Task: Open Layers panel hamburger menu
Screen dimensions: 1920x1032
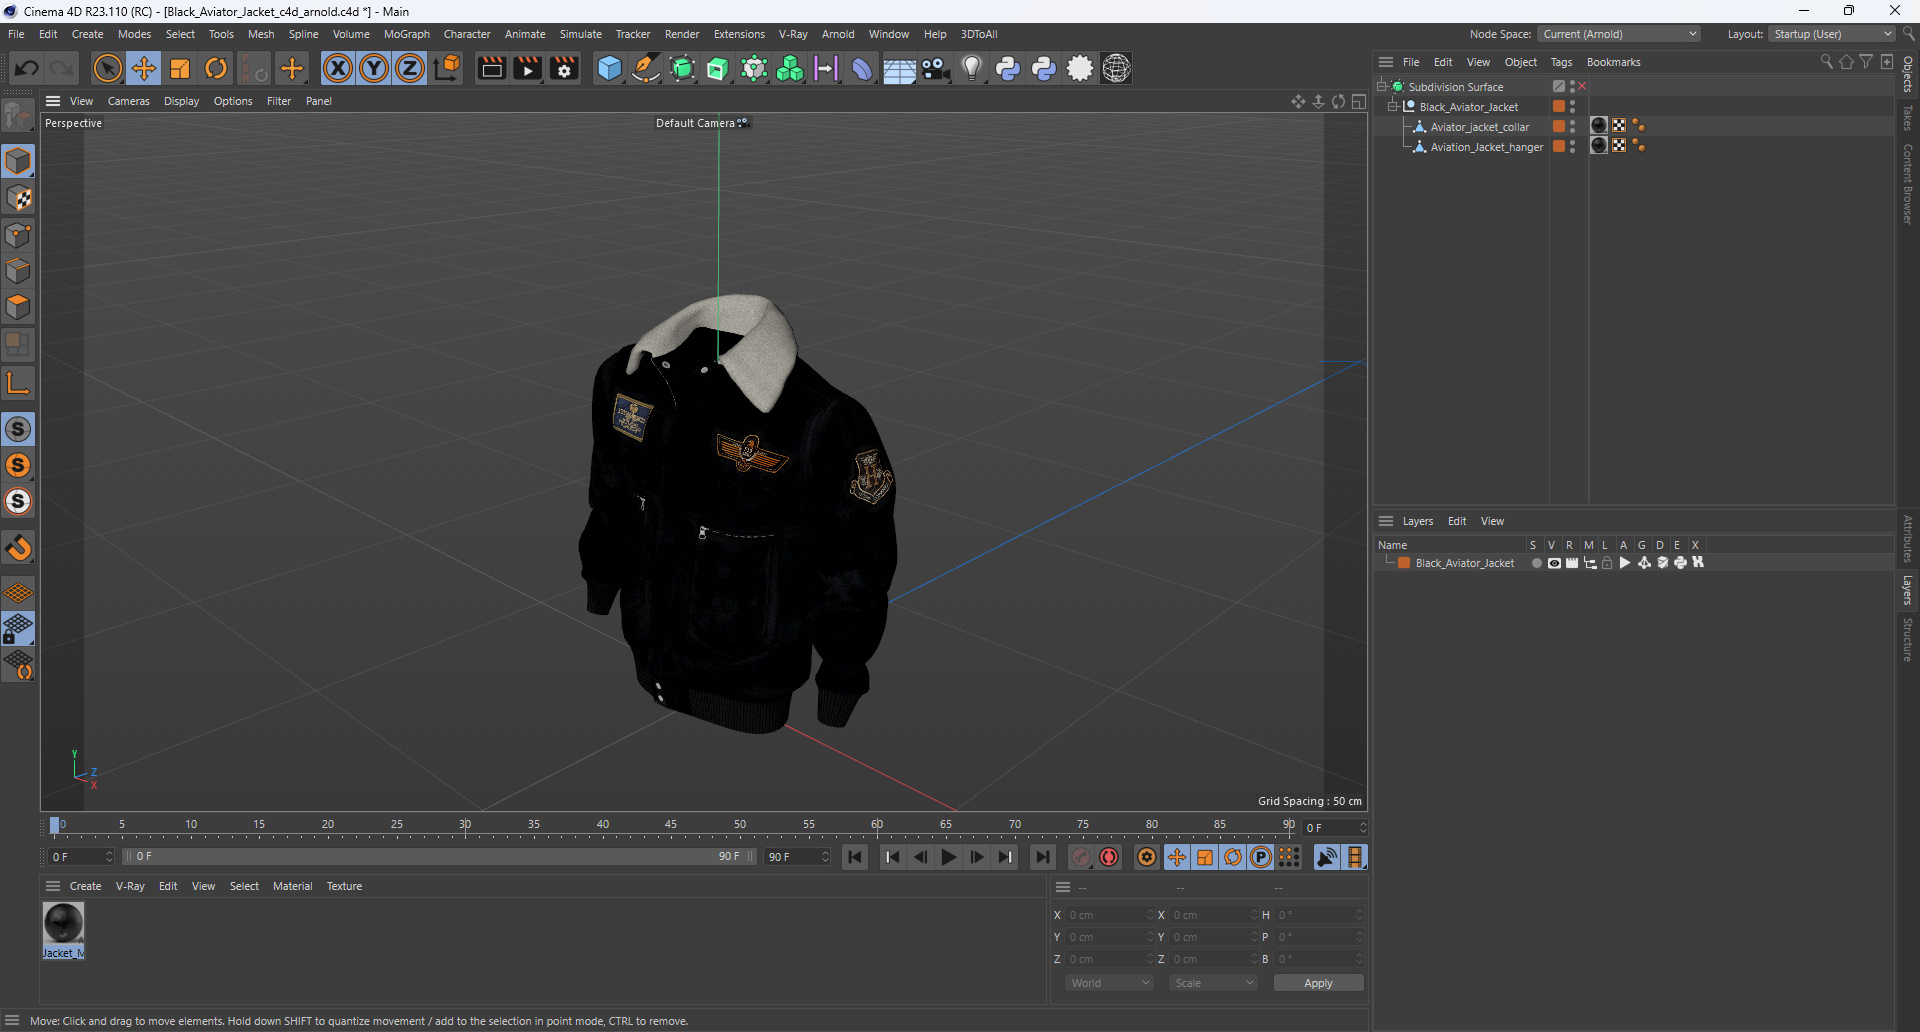Action: click(1386, 521)
